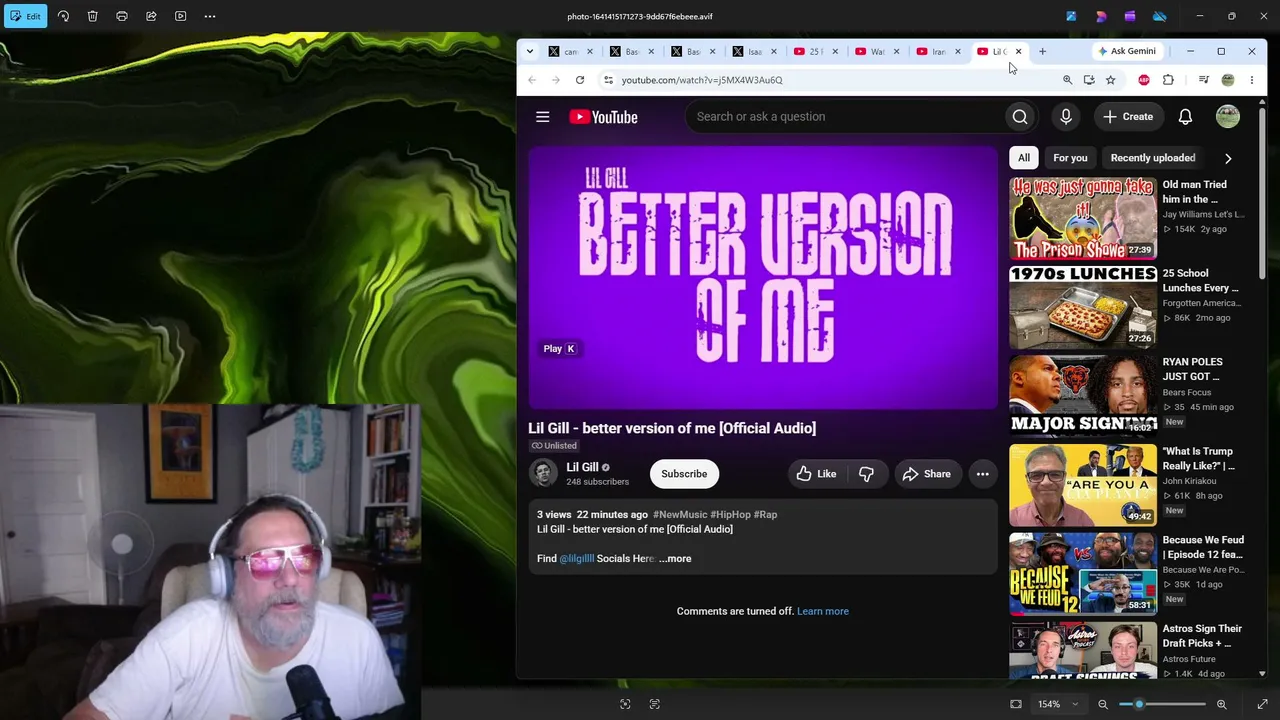Image resolution: width=1280 pixels, height=720 pixels.
Task: Click the install app icon in address bar
Action: tap(1089, 80)
